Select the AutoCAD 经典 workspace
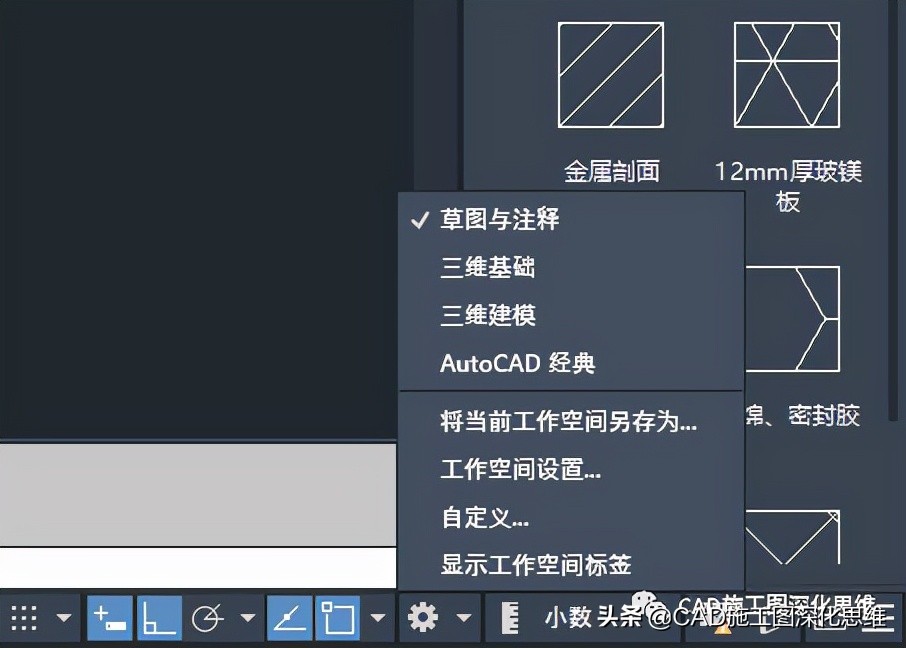Viewport: 906px width, 648px height. pos(517,364)
